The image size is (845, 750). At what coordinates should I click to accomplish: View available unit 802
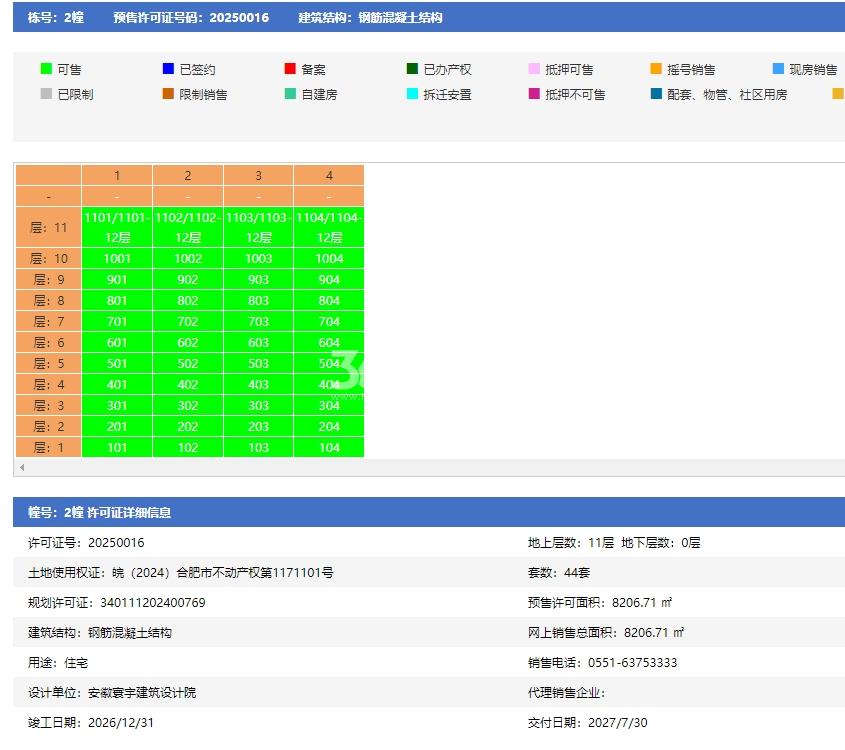(x=188, y=301)
